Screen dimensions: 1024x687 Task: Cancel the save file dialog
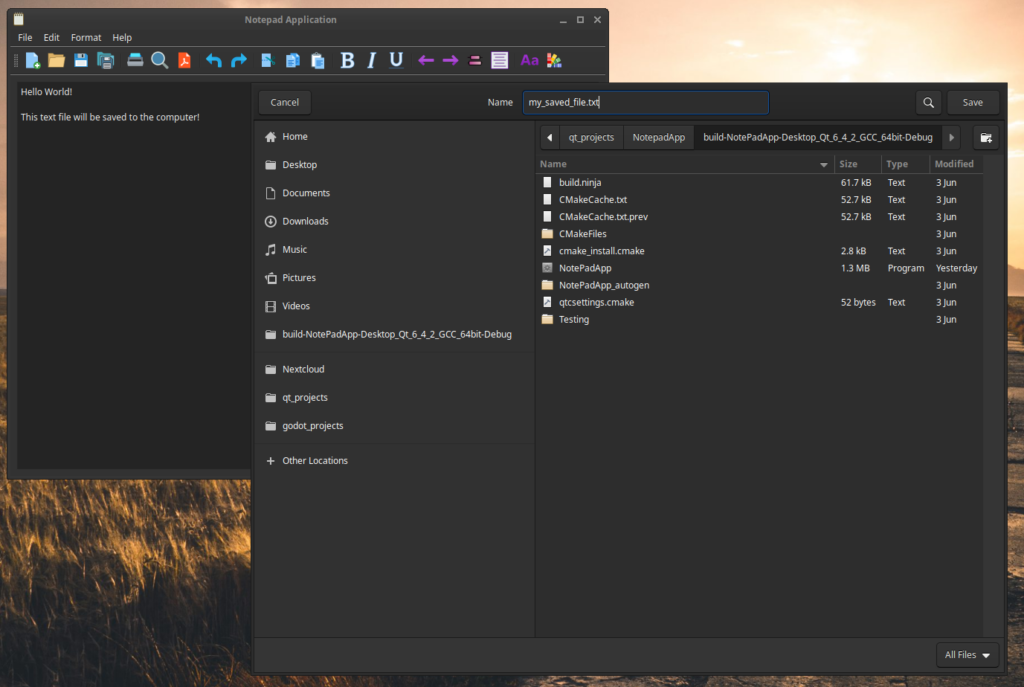pyautogui.click(x=285, y=102)
